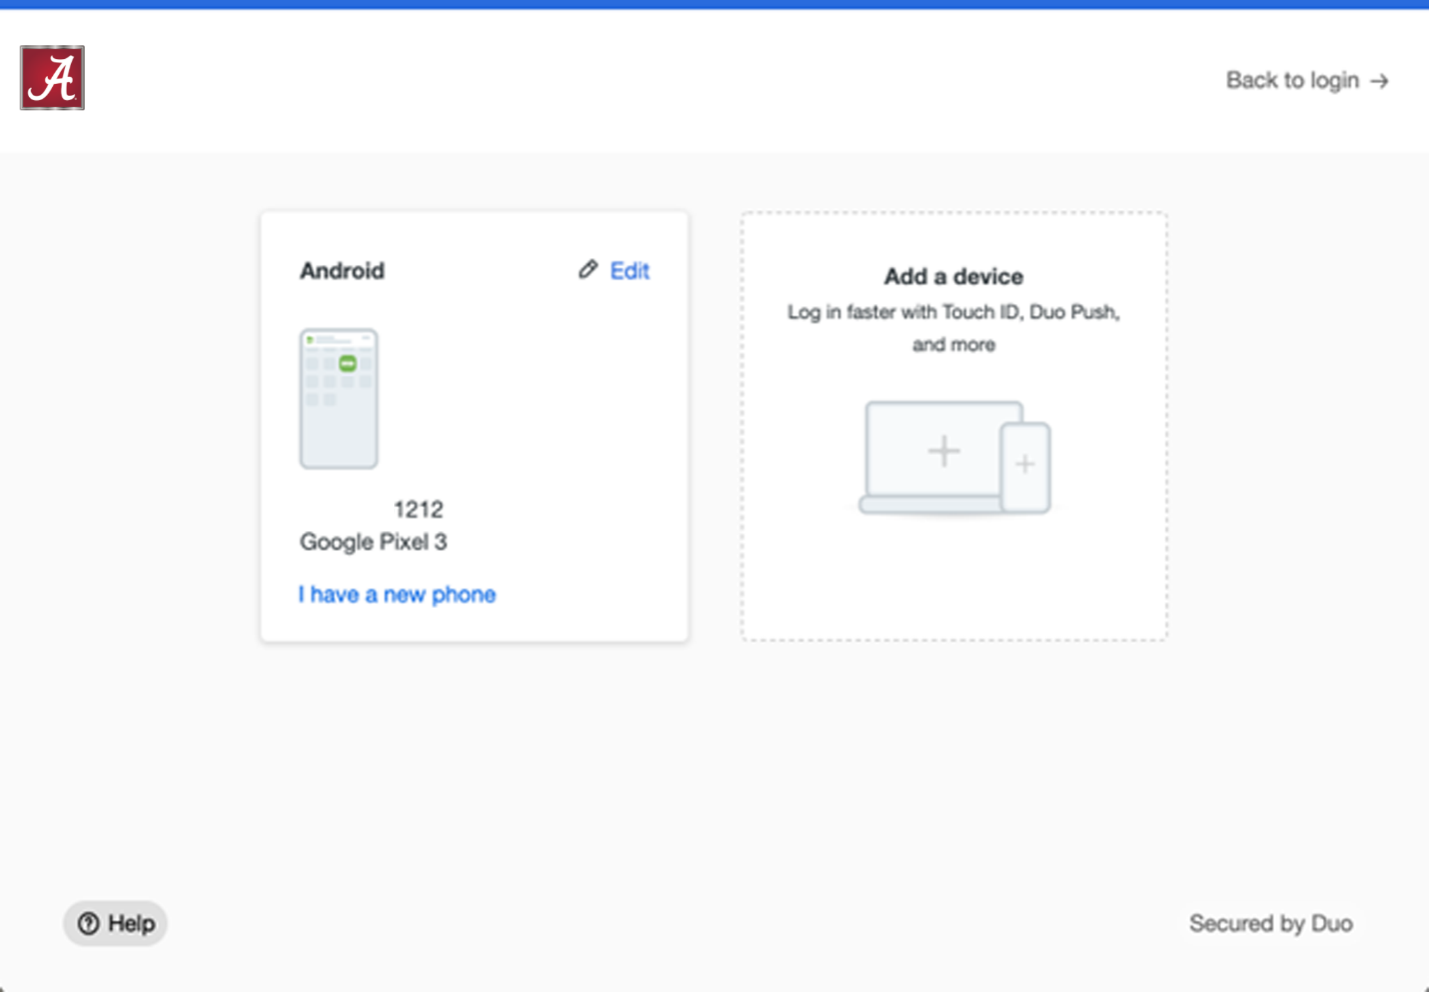Viewport: 1430px width, 996px height.
Task: Click the pencil Edit icon
Action: 588,270
